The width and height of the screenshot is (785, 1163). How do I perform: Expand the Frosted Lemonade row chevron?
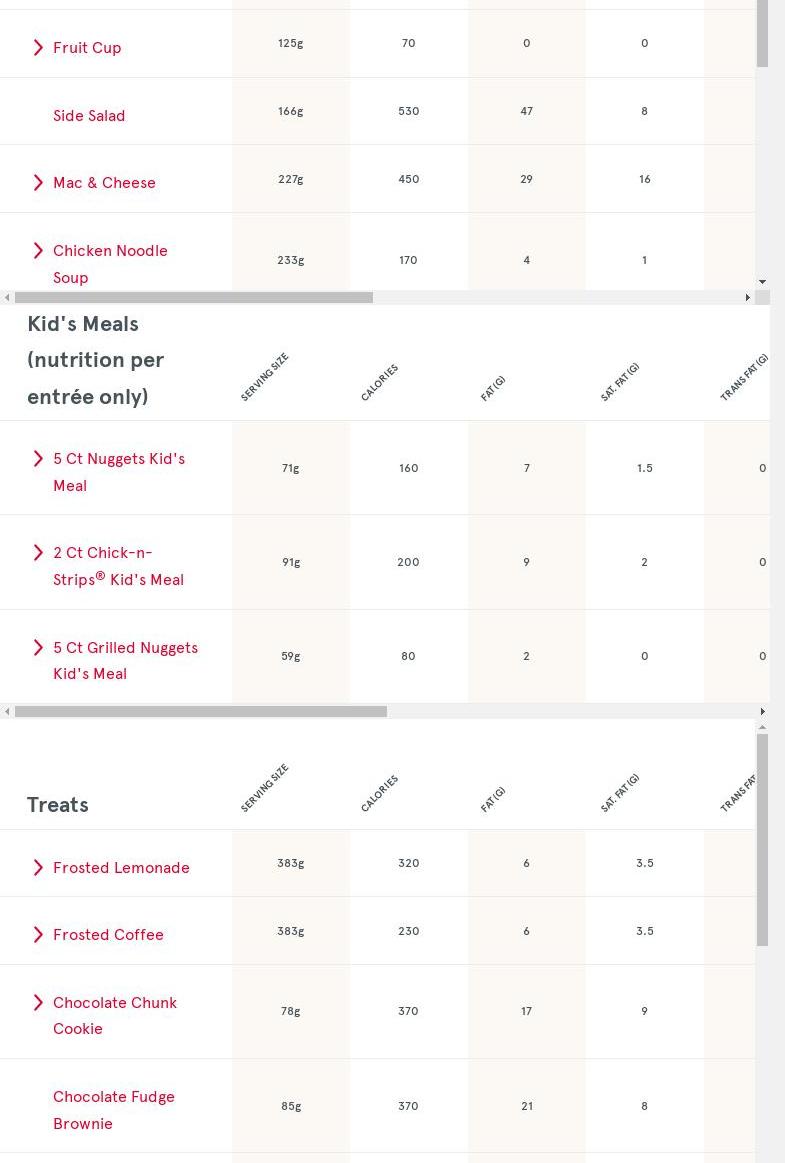point(38,868)
